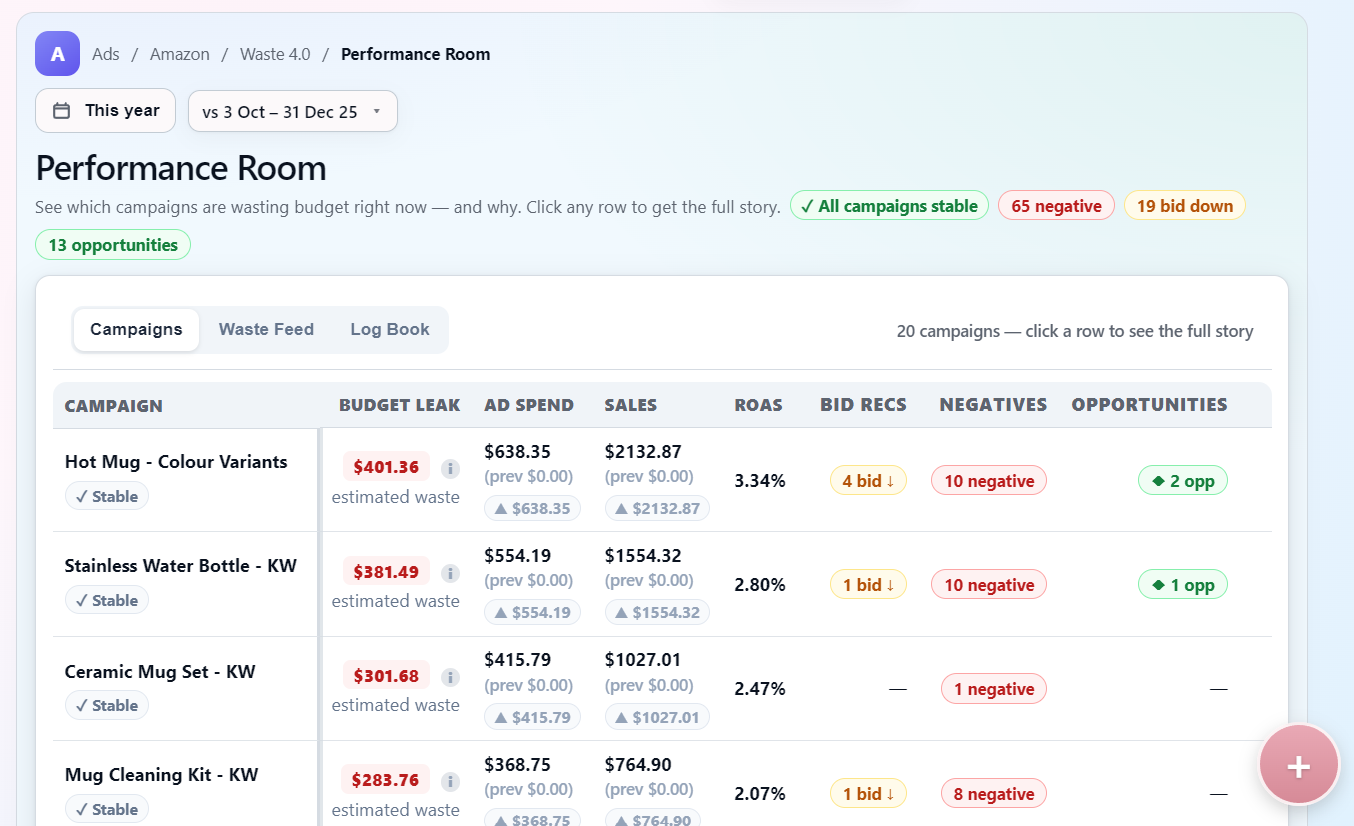This screenshot has height=826, width=1354.
Task: Switch to the Campaigns tab
Action: 136,330
